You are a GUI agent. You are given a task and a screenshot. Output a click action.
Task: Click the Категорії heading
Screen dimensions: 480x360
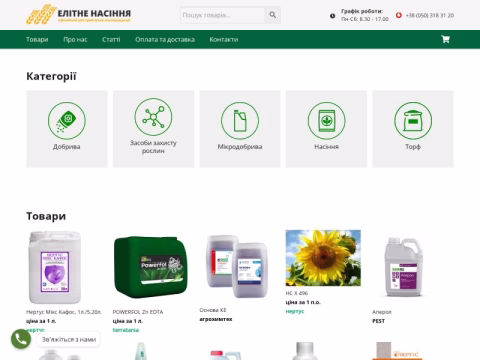point(51,76)
